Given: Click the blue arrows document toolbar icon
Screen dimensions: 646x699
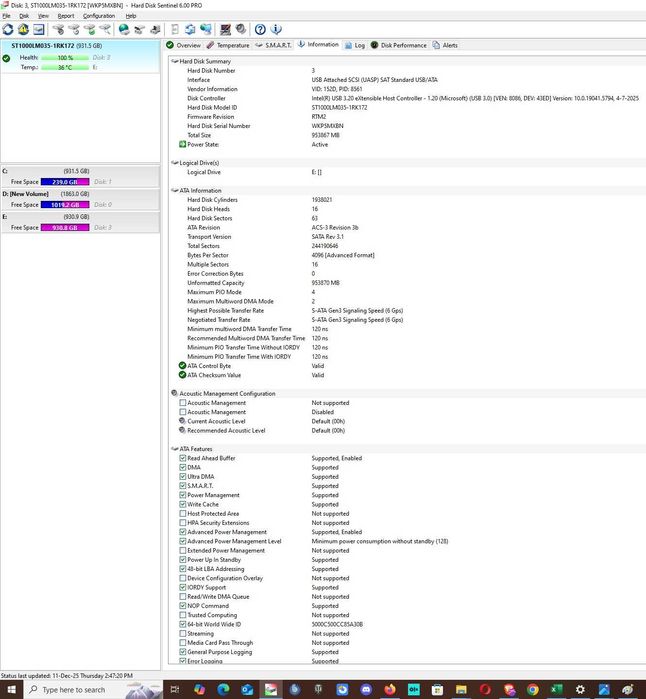Looking at the screenshot, I should point(190,29).
